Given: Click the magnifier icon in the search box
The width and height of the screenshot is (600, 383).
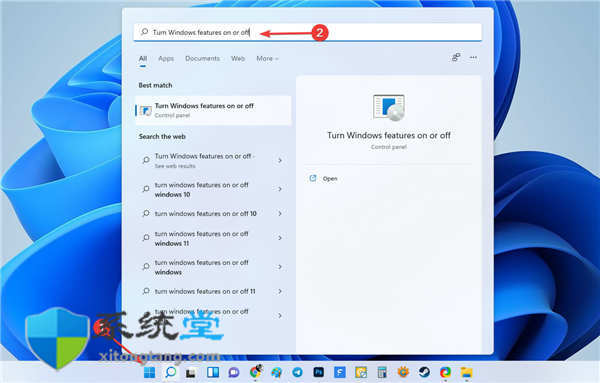Looking at the screenshot, I should pos(144,32).
